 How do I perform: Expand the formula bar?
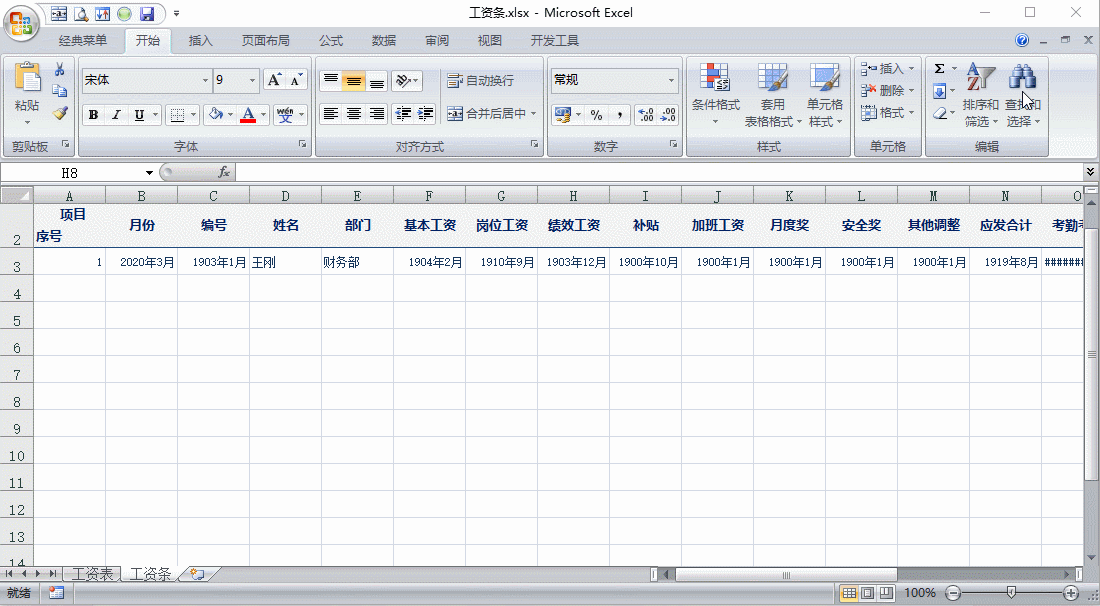pyautogui.click(x=1089, y=172)
